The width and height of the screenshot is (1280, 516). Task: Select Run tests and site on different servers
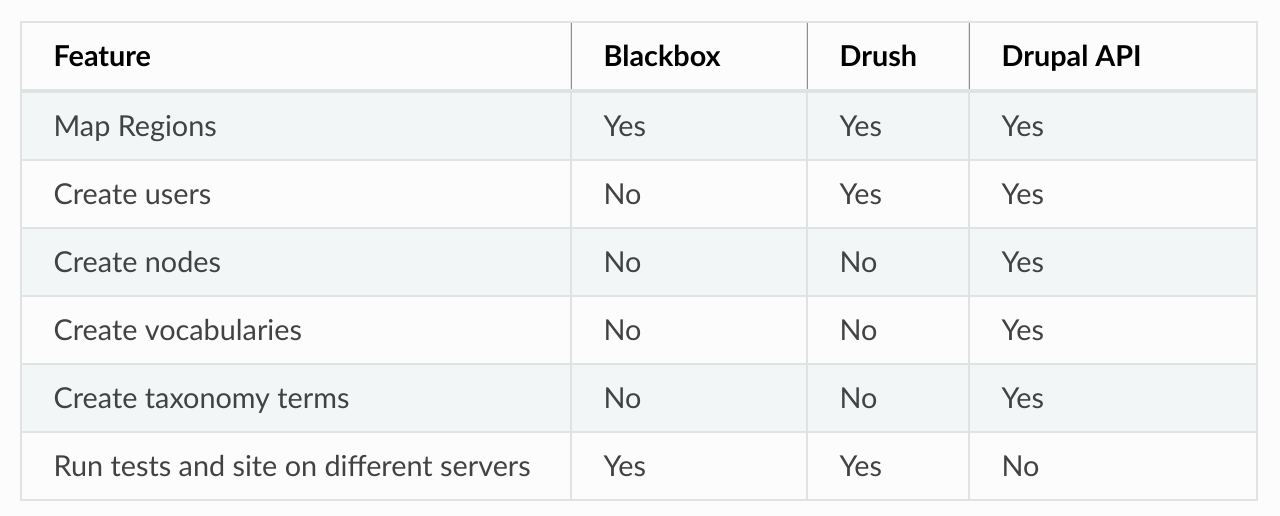tap(292, 466)
